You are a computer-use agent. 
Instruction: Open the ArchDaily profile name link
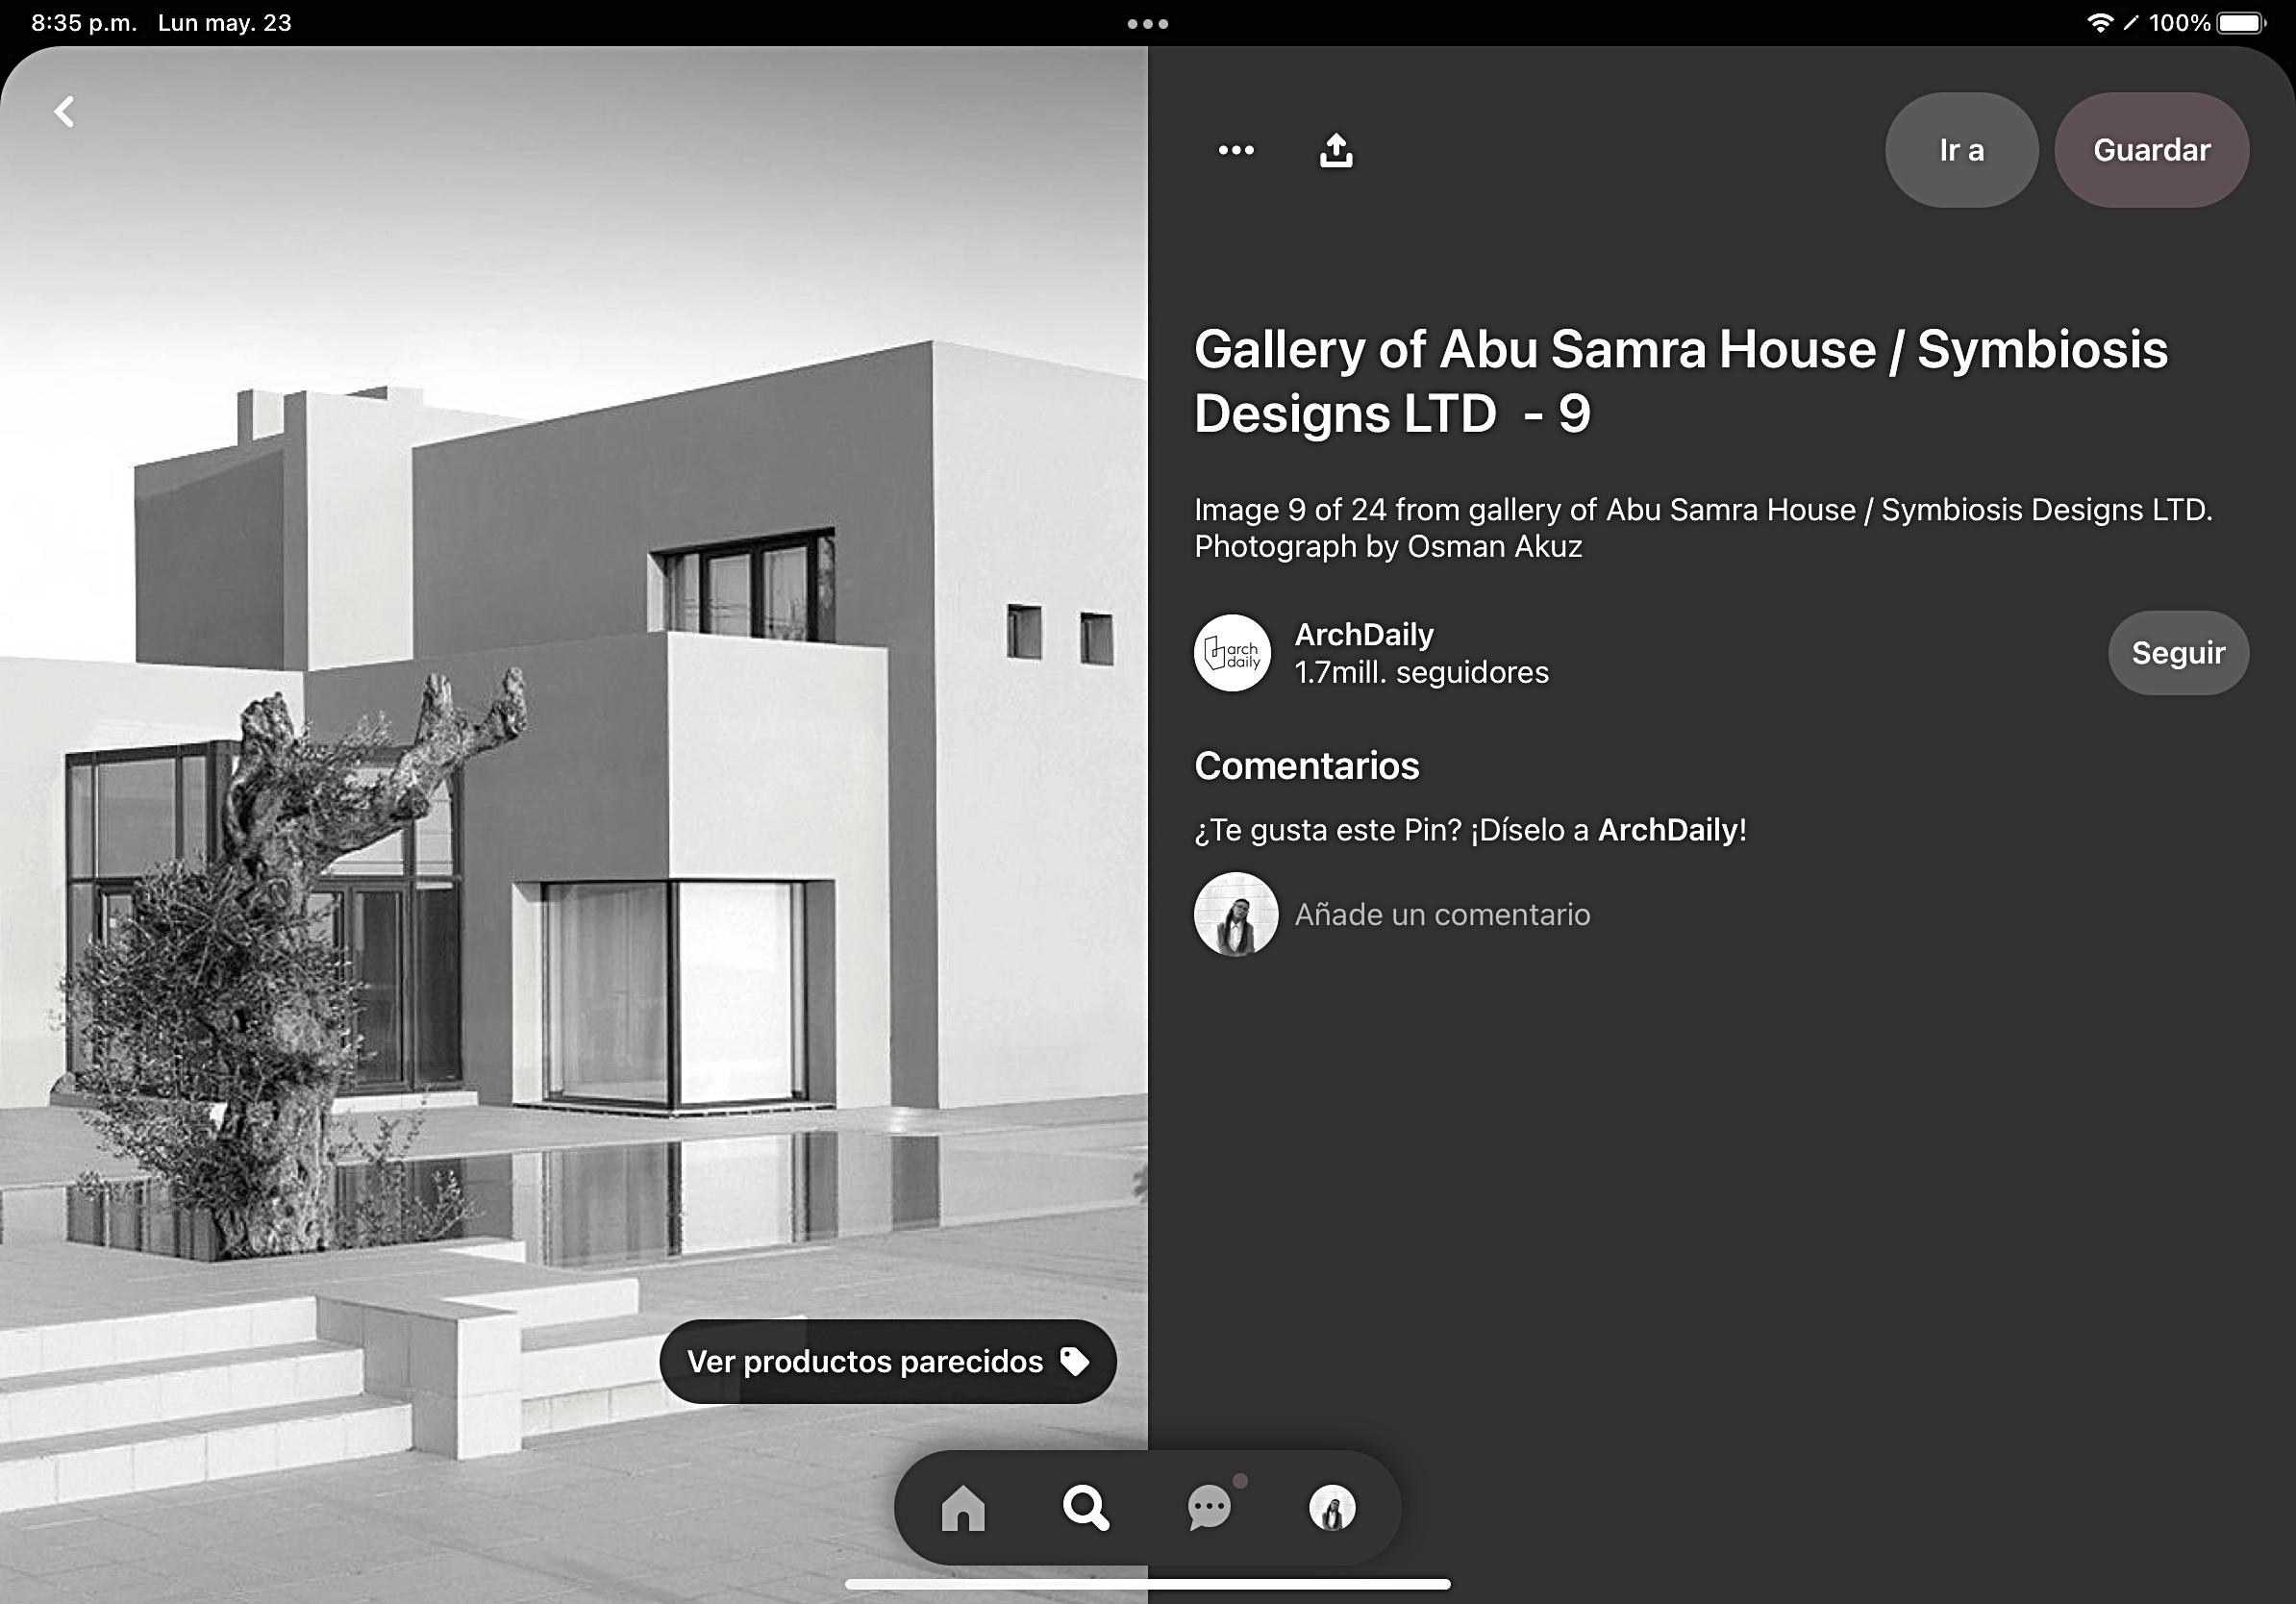(x=1364, y=634)
